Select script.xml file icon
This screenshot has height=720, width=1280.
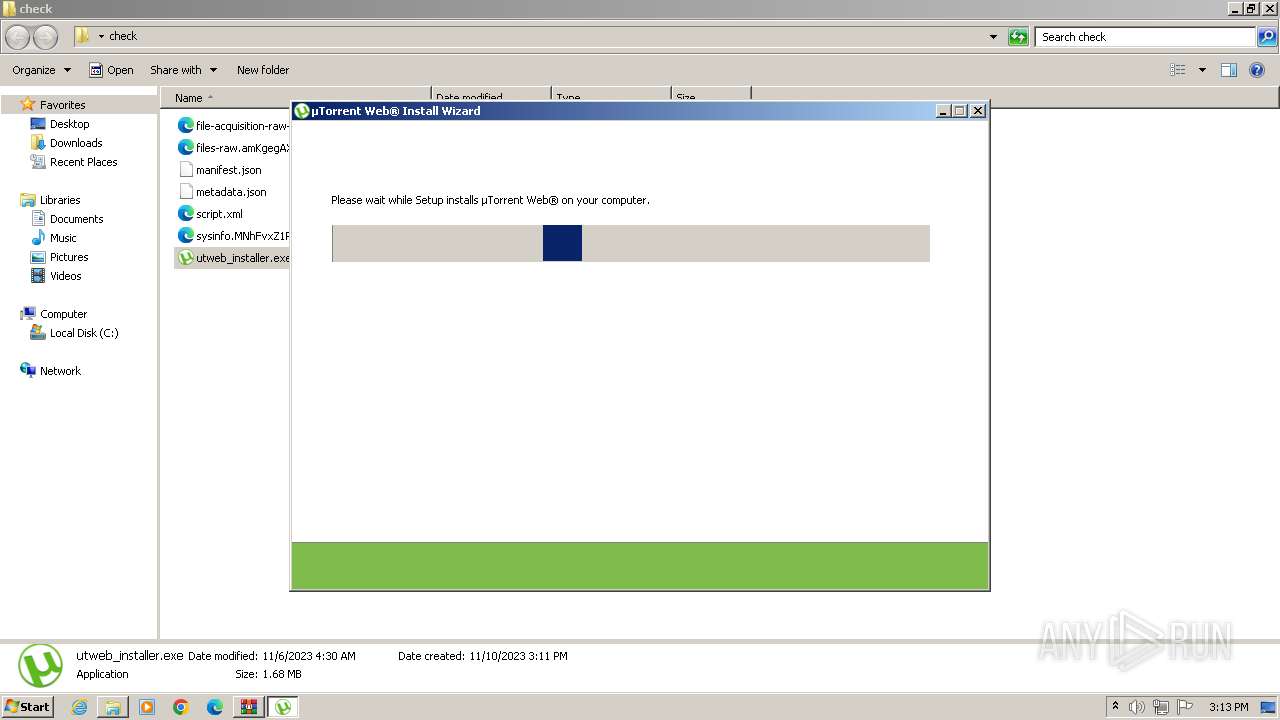185,214
